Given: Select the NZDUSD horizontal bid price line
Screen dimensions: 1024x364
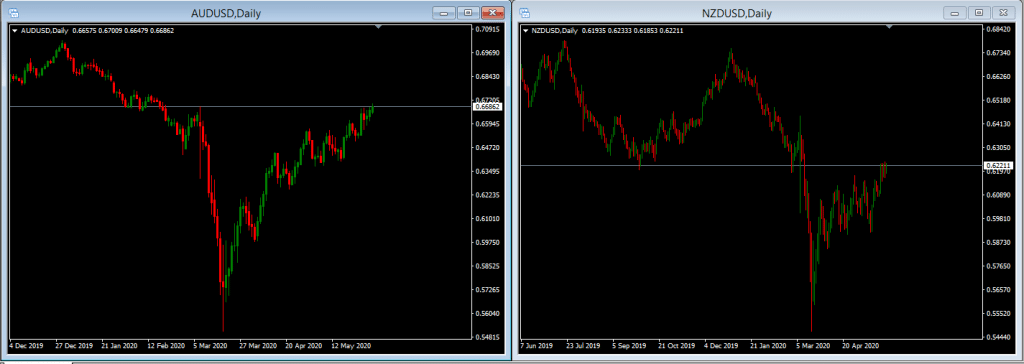Looking at the screenshot, I should click(x=751, y=165).
